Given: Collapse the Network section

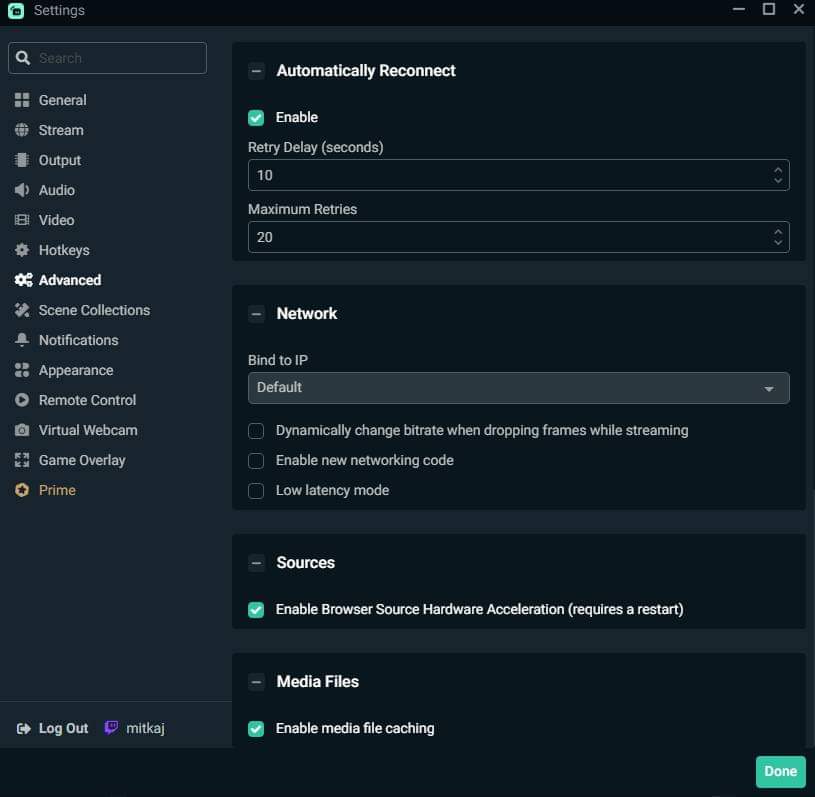Looking at the screenshot, I should [257, 314].
